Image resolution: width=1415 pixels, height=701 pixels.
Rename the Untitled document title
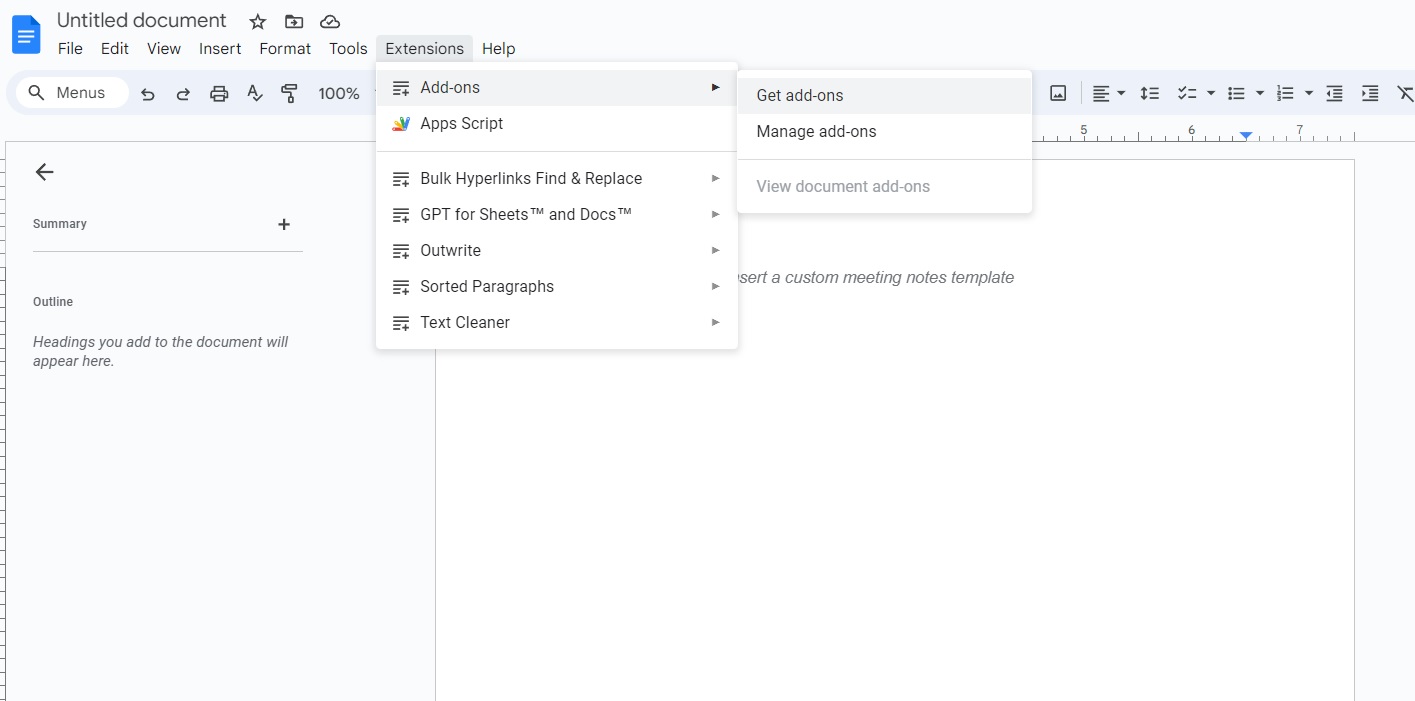coord(142,21)
